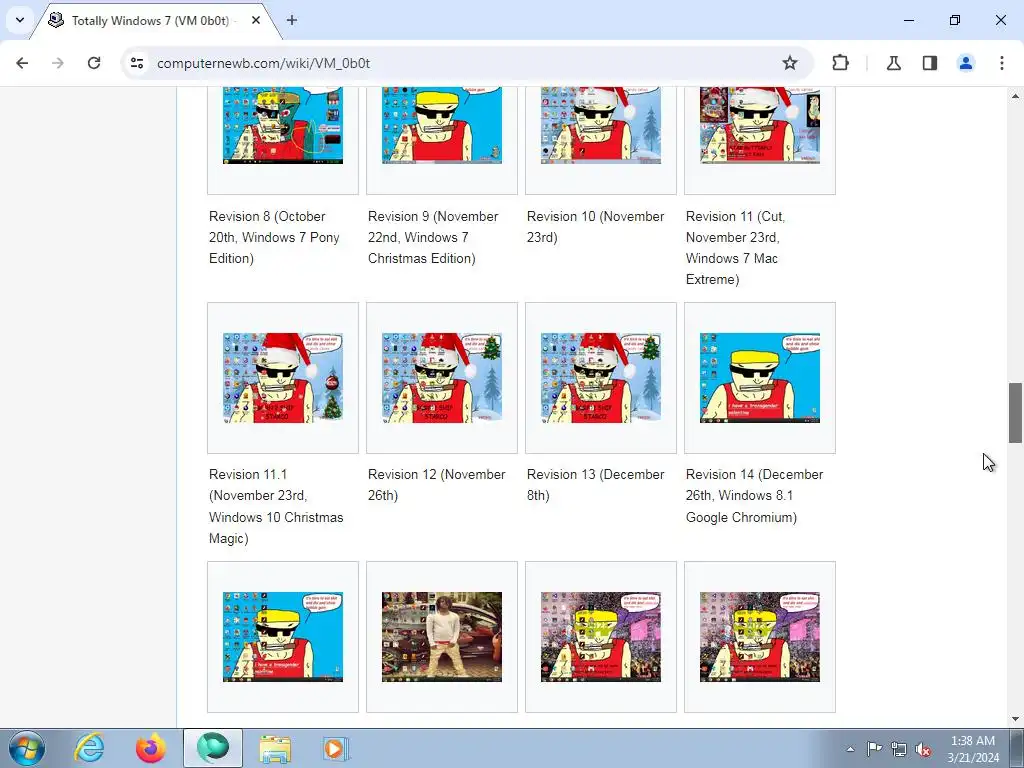The image size is (1024, 768).
Task: Click the Revision 12 (November 26th) caption
Action: (x=437, y=485)
